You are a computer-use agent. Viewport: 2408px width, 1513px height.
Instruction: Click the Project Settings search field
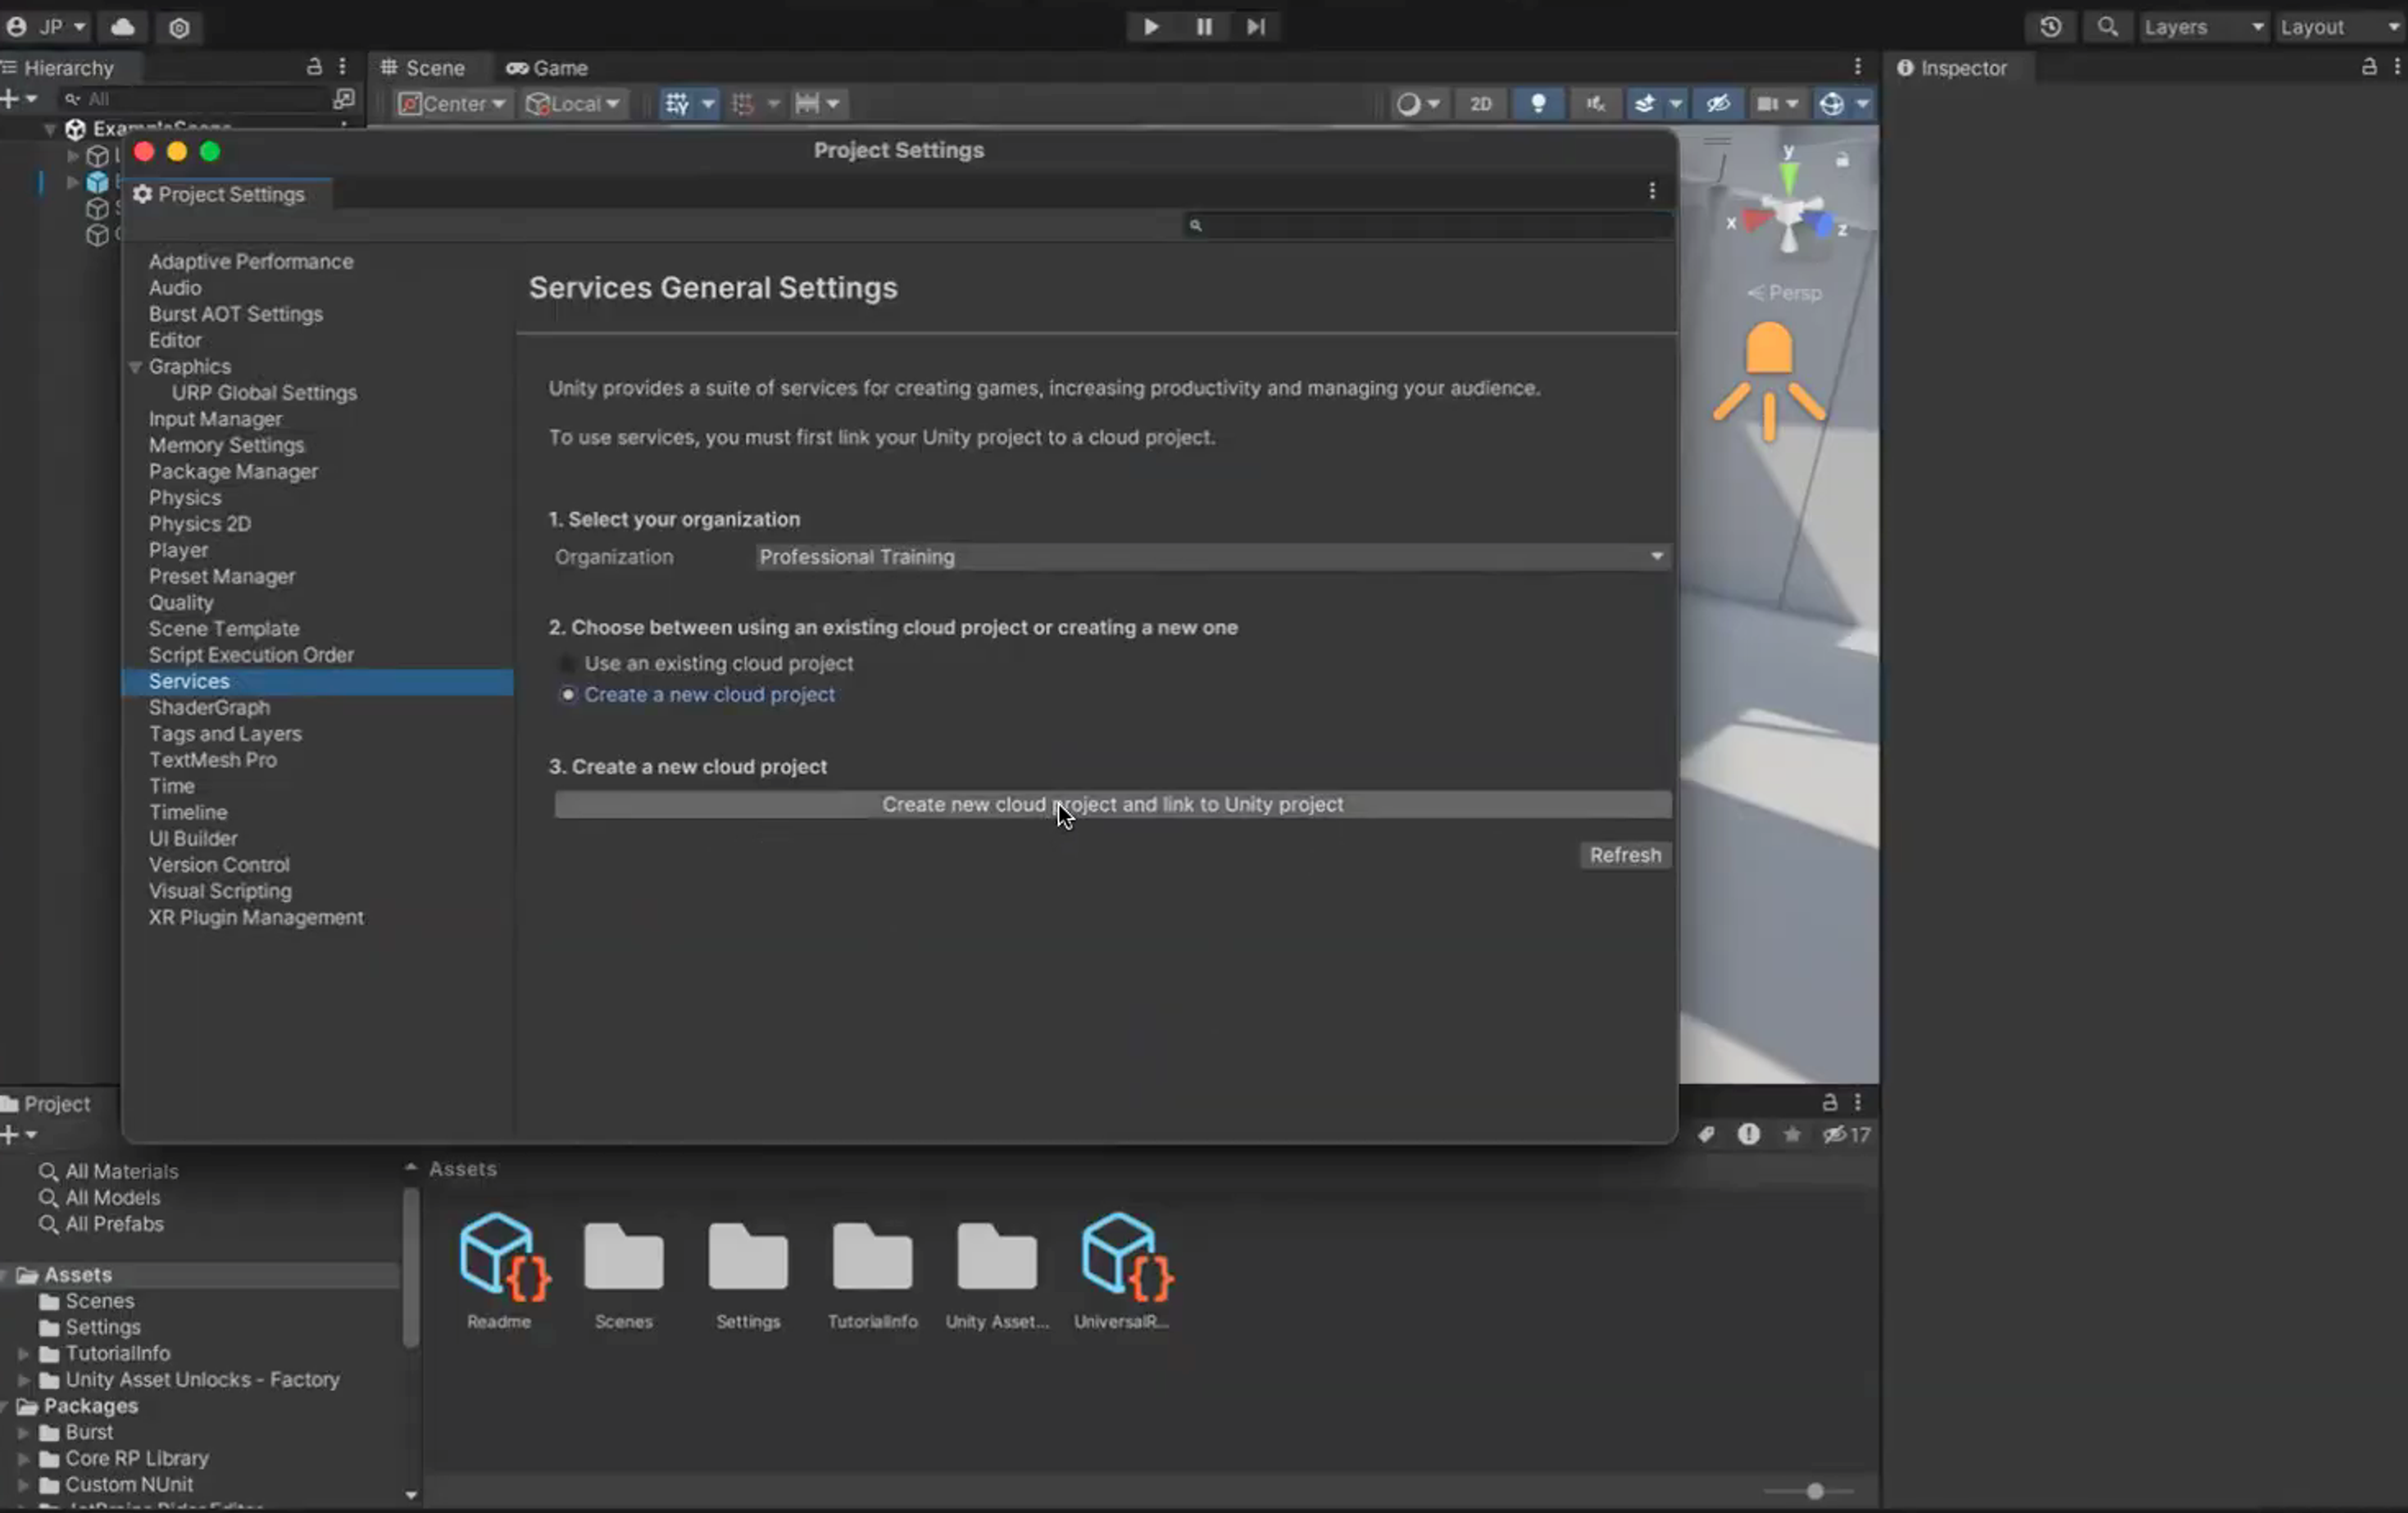coord(1428,226)
